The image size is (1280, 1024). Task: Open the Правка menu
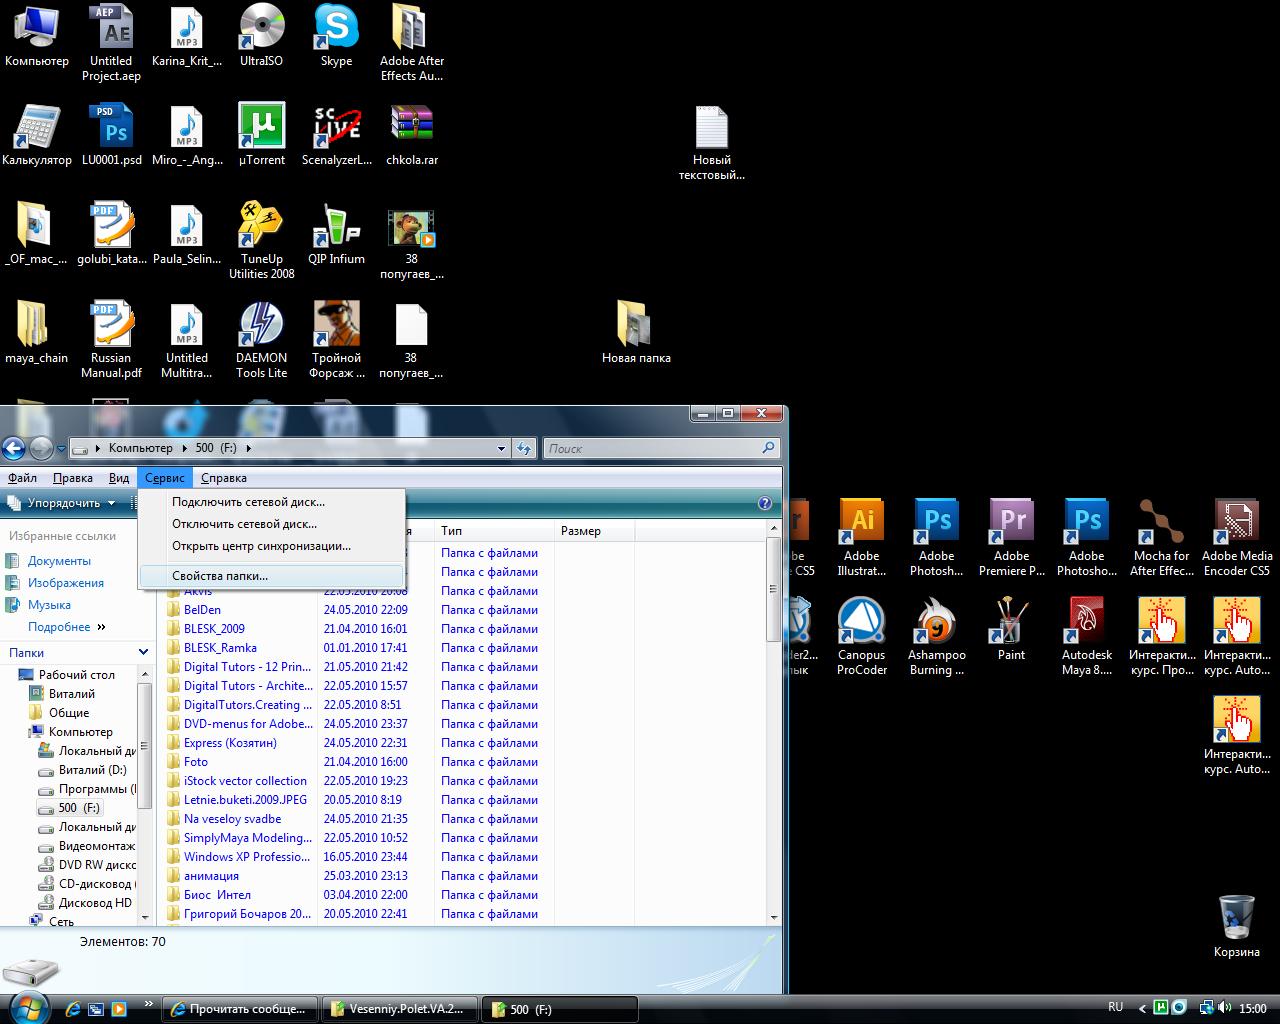pyautogui.click(x=73, y=478)
